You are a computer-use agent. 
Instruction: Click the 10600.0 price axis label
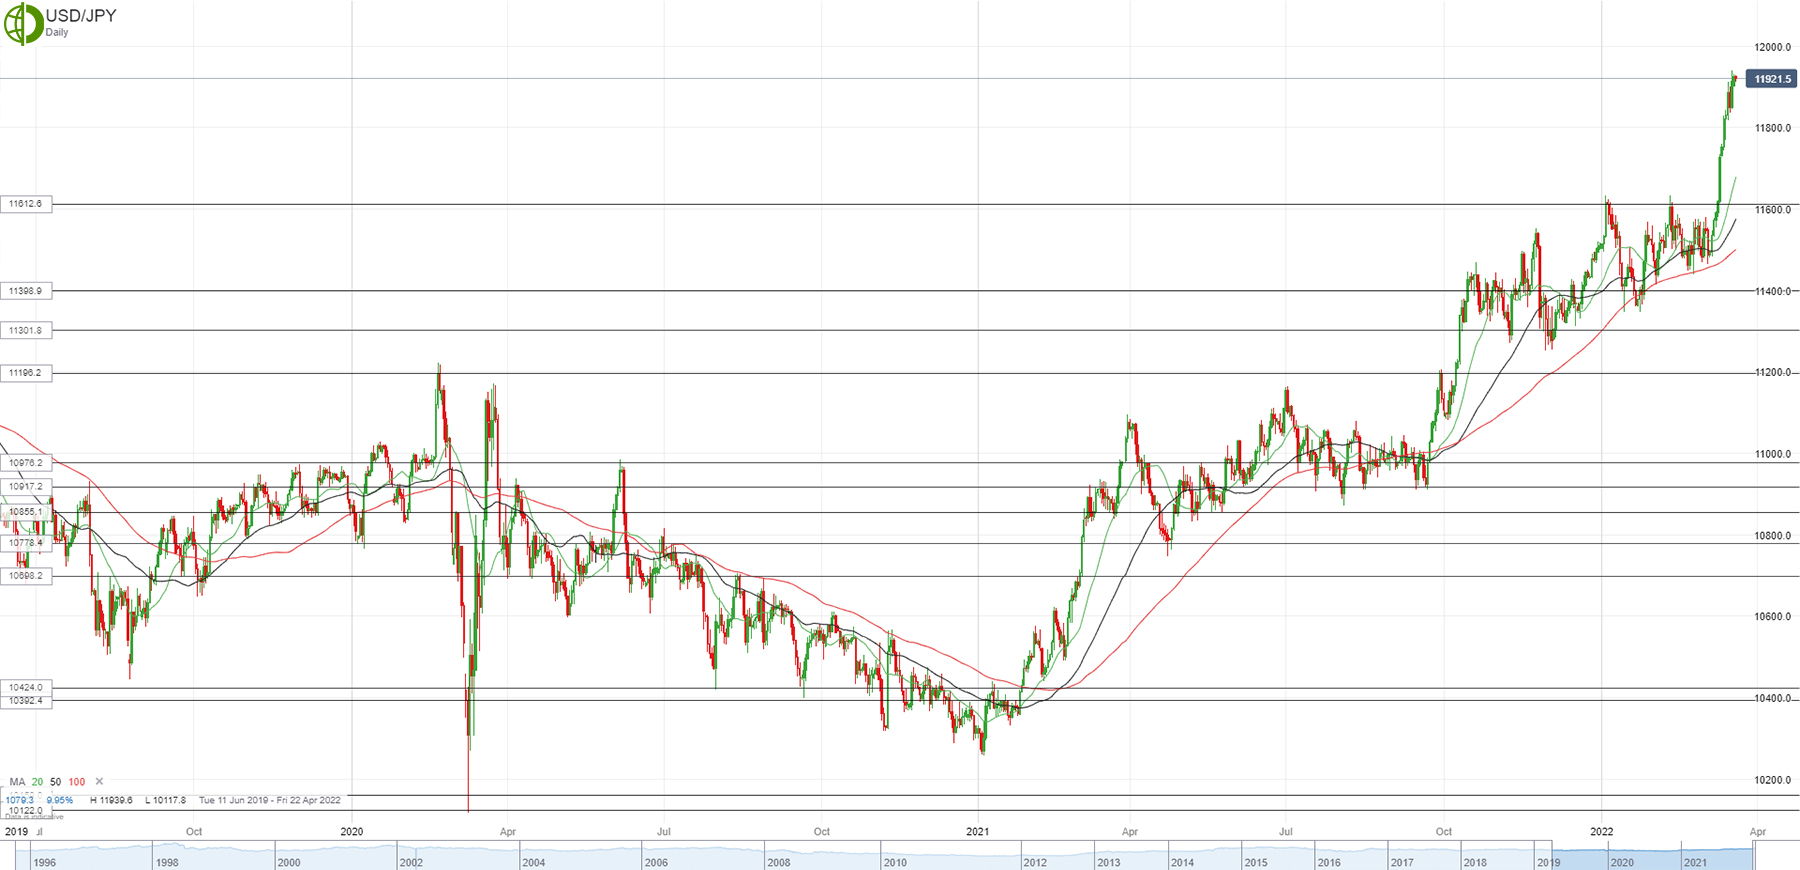[1773, 617]
